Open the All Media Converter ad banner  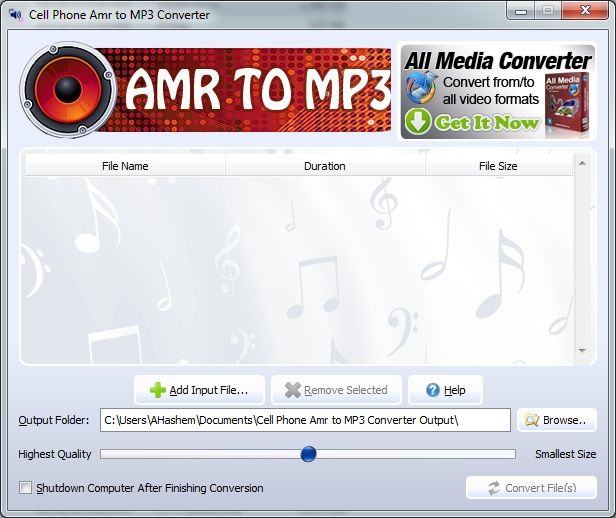(x=497, y=92)
